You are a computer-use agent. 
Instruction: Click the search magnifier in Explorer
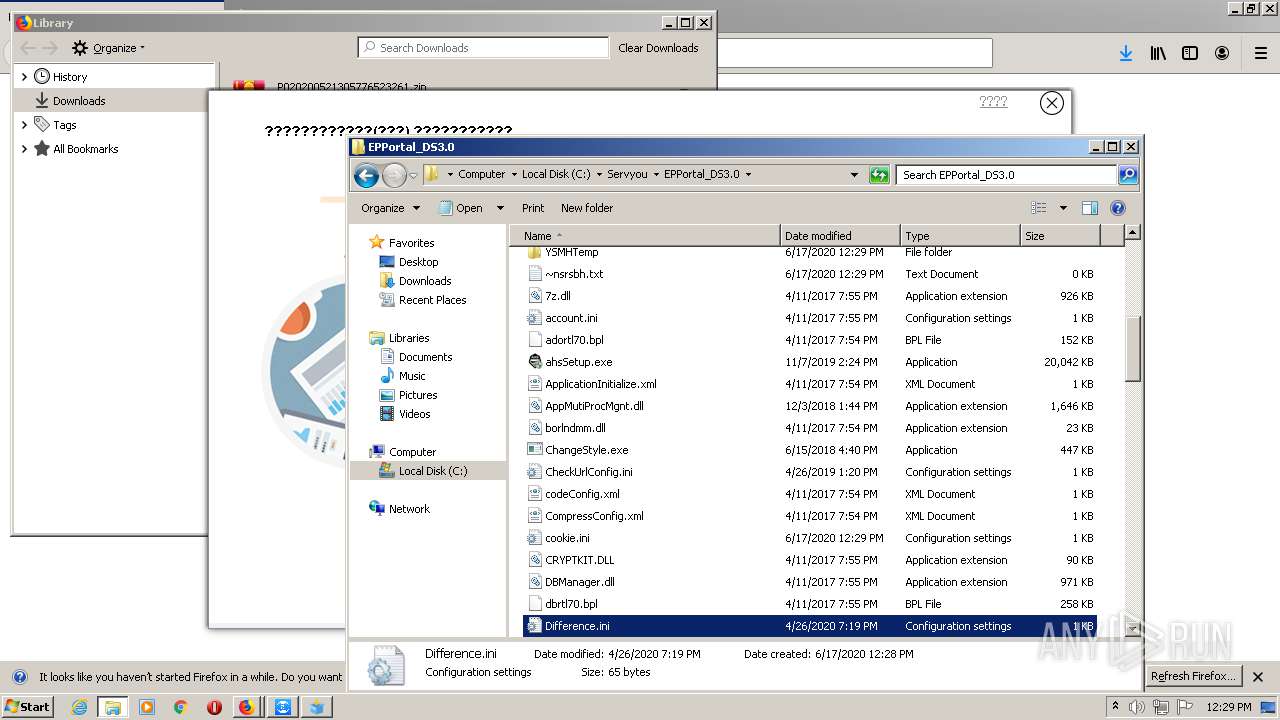(x=1127, y=175)
